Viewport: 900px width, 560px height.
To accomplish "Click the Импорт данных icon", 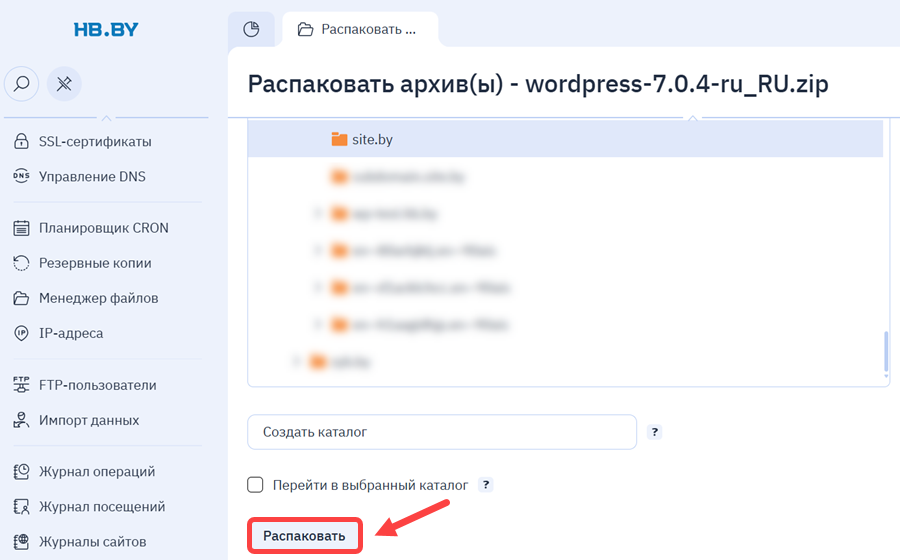I will pyautogui.click(x=21, y=420).
